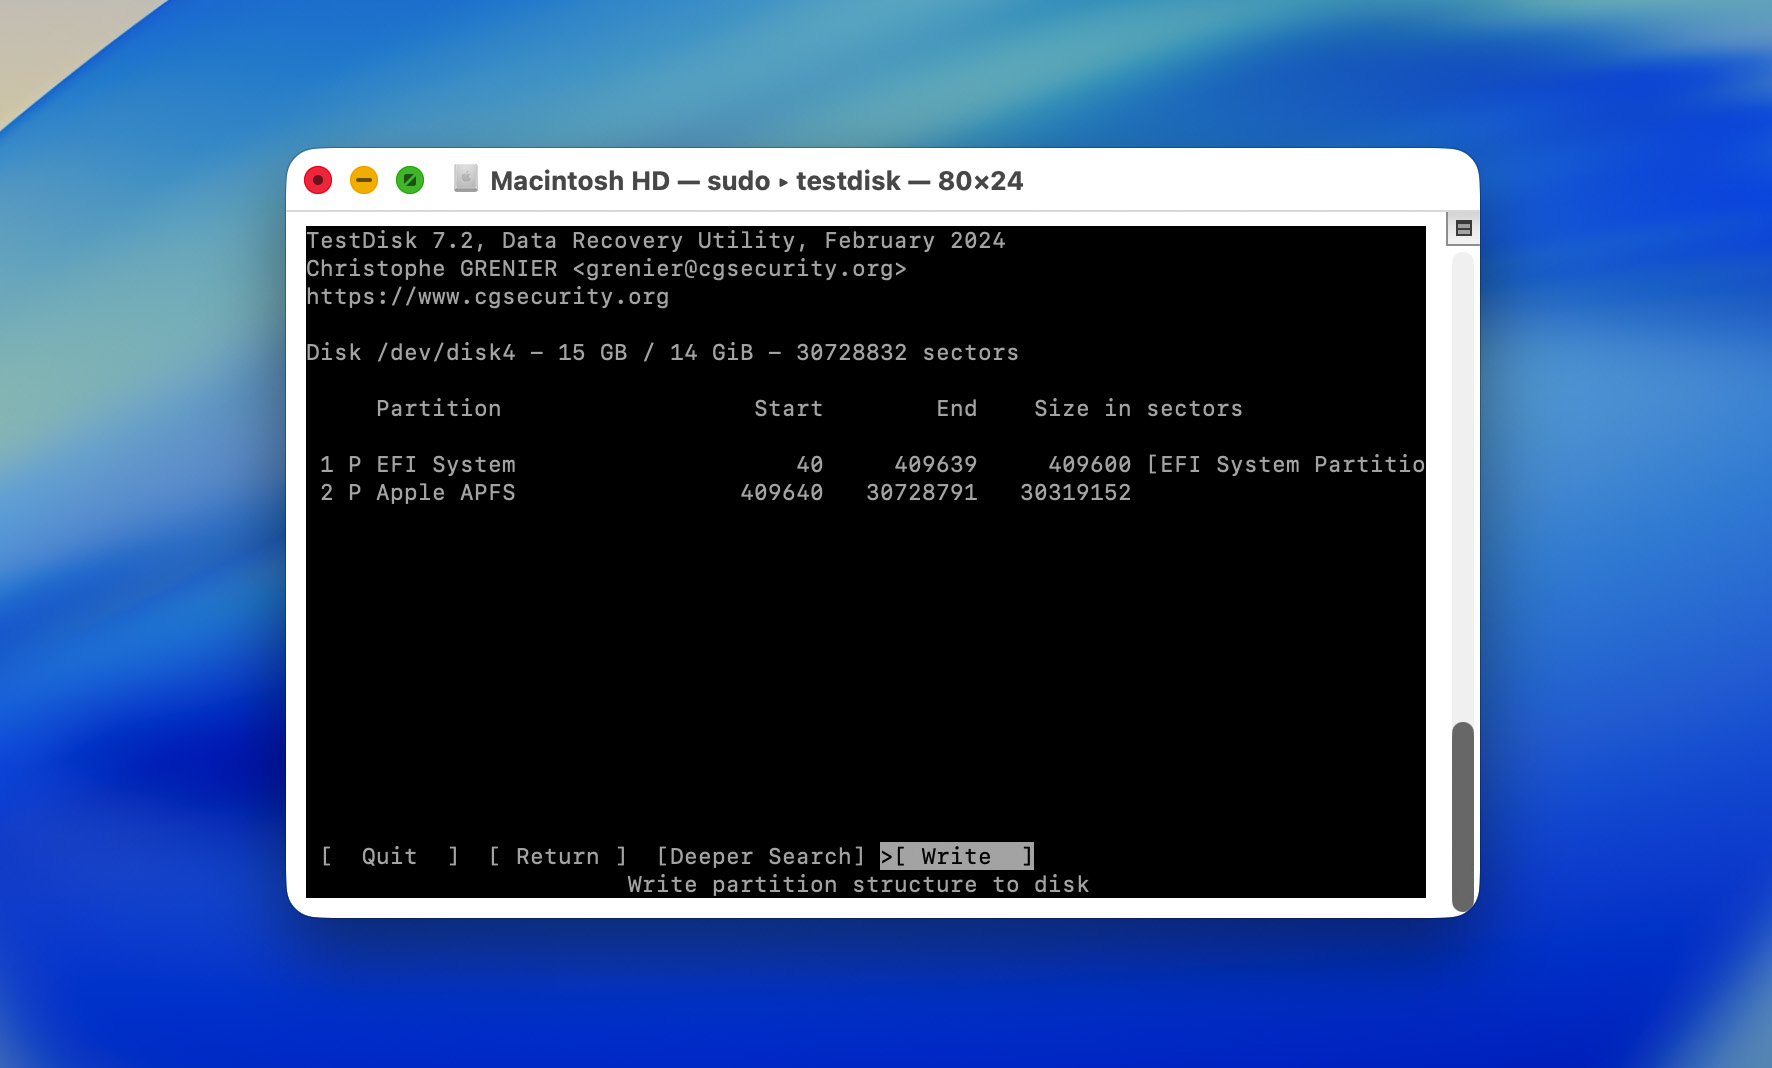This screenshot has width=1772, height=1068.
Task: Click the 30319152 sector size value
Action: coord(1075,492)
